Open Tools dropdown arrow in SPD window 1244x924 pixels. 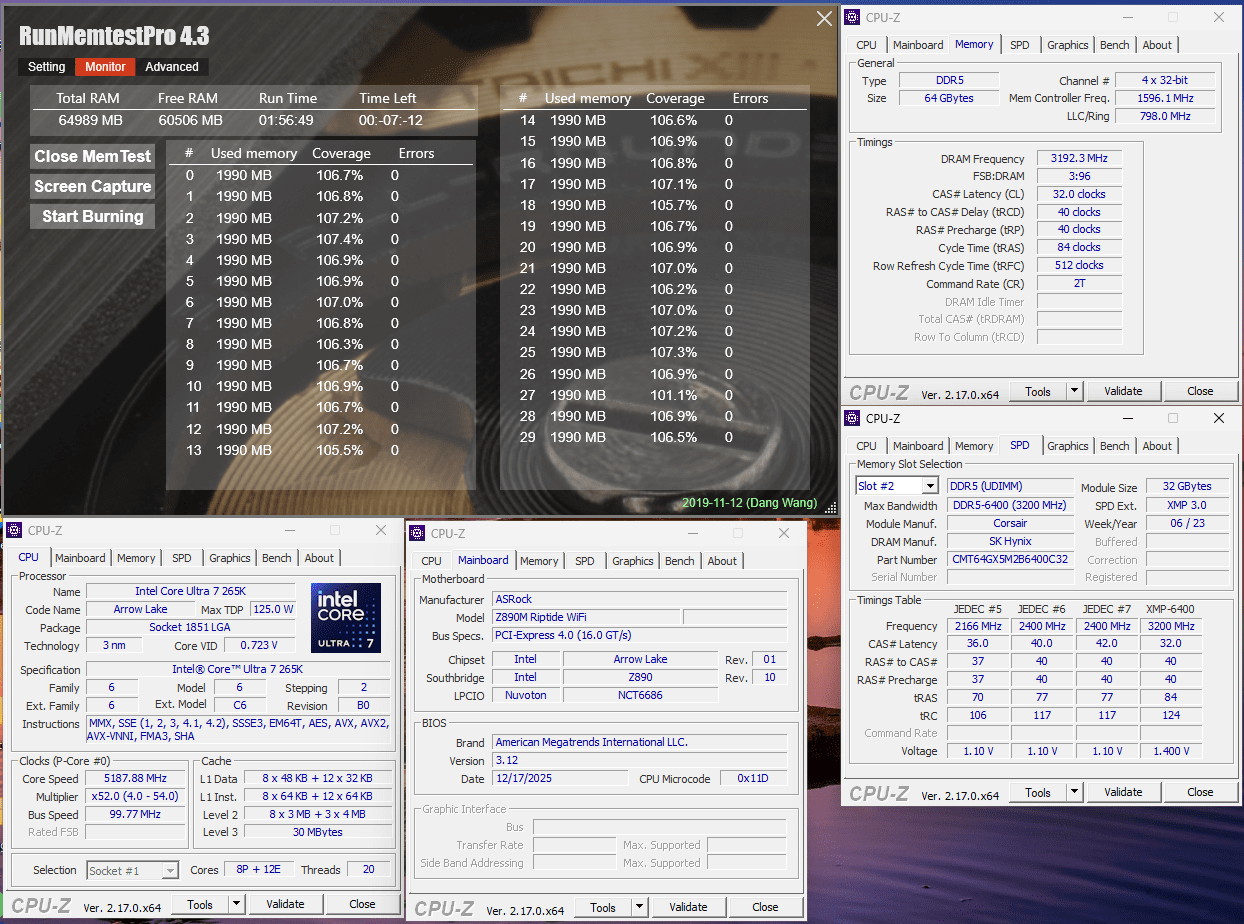point(1075,792)
